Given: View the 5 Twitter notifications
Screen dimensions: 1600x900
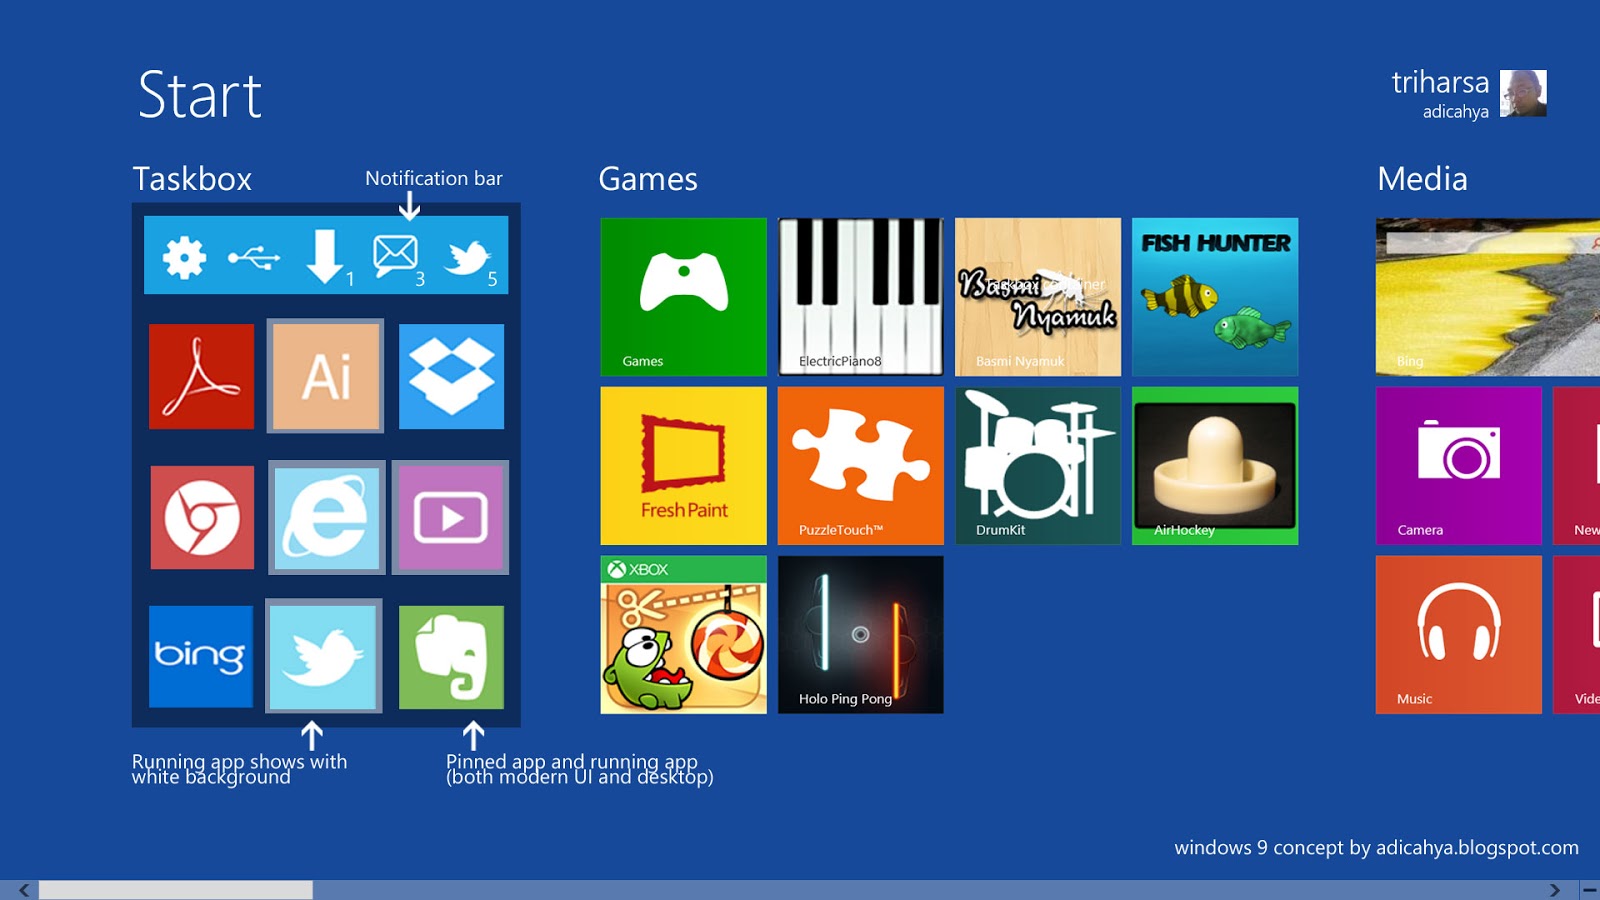Looking at the screenshot, I should tap(466, 257).
